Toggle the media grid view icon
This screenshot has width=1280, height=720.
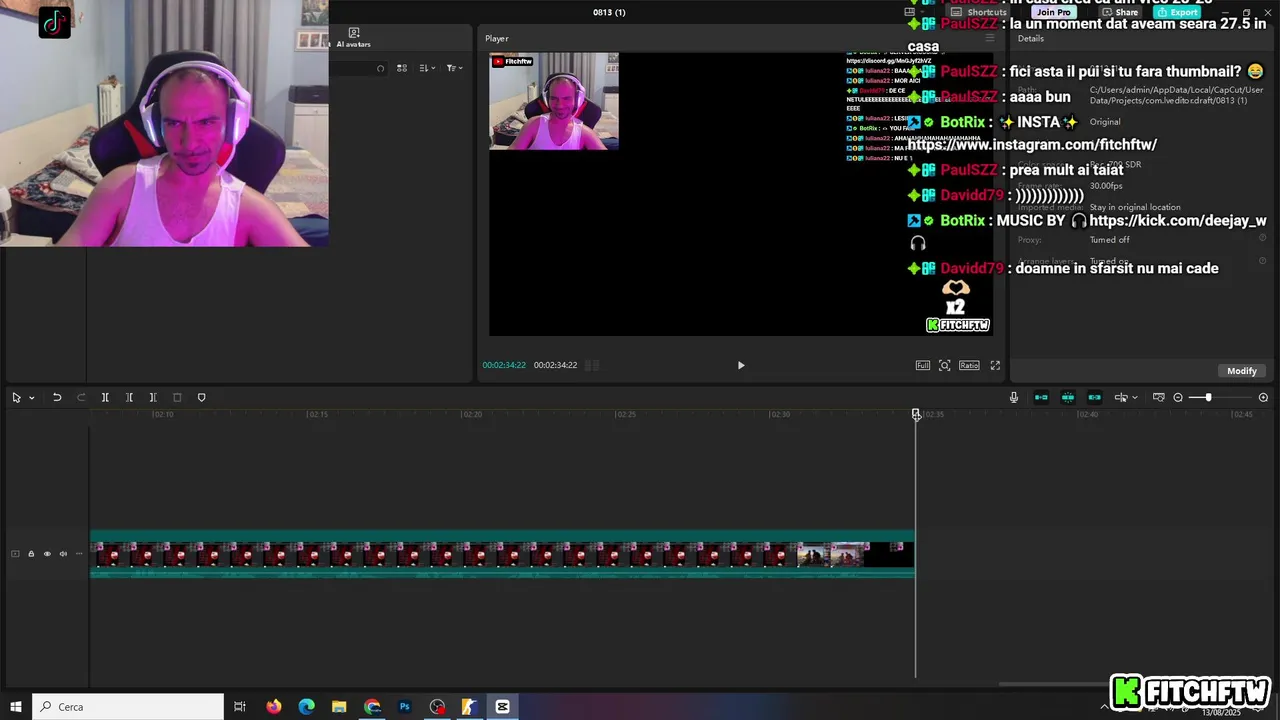(402, 68)
